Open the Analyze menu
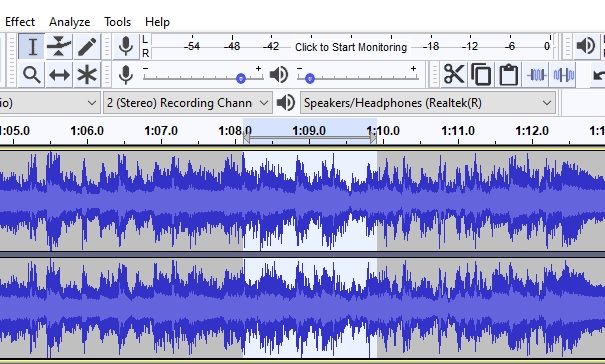 coord(69,22)
